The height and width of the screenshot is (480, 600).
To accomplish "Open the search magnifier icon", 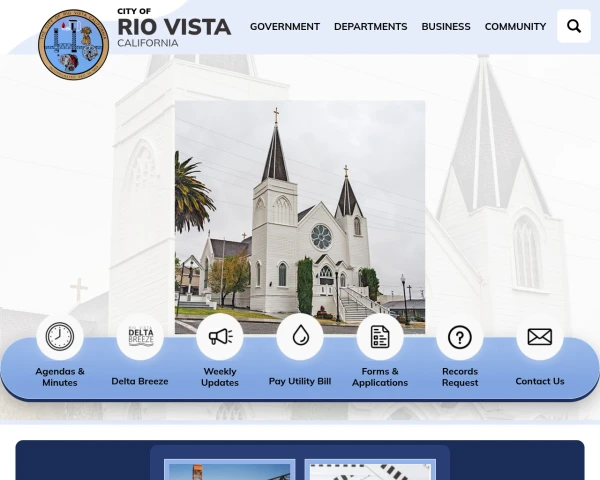I will [574, 26].
